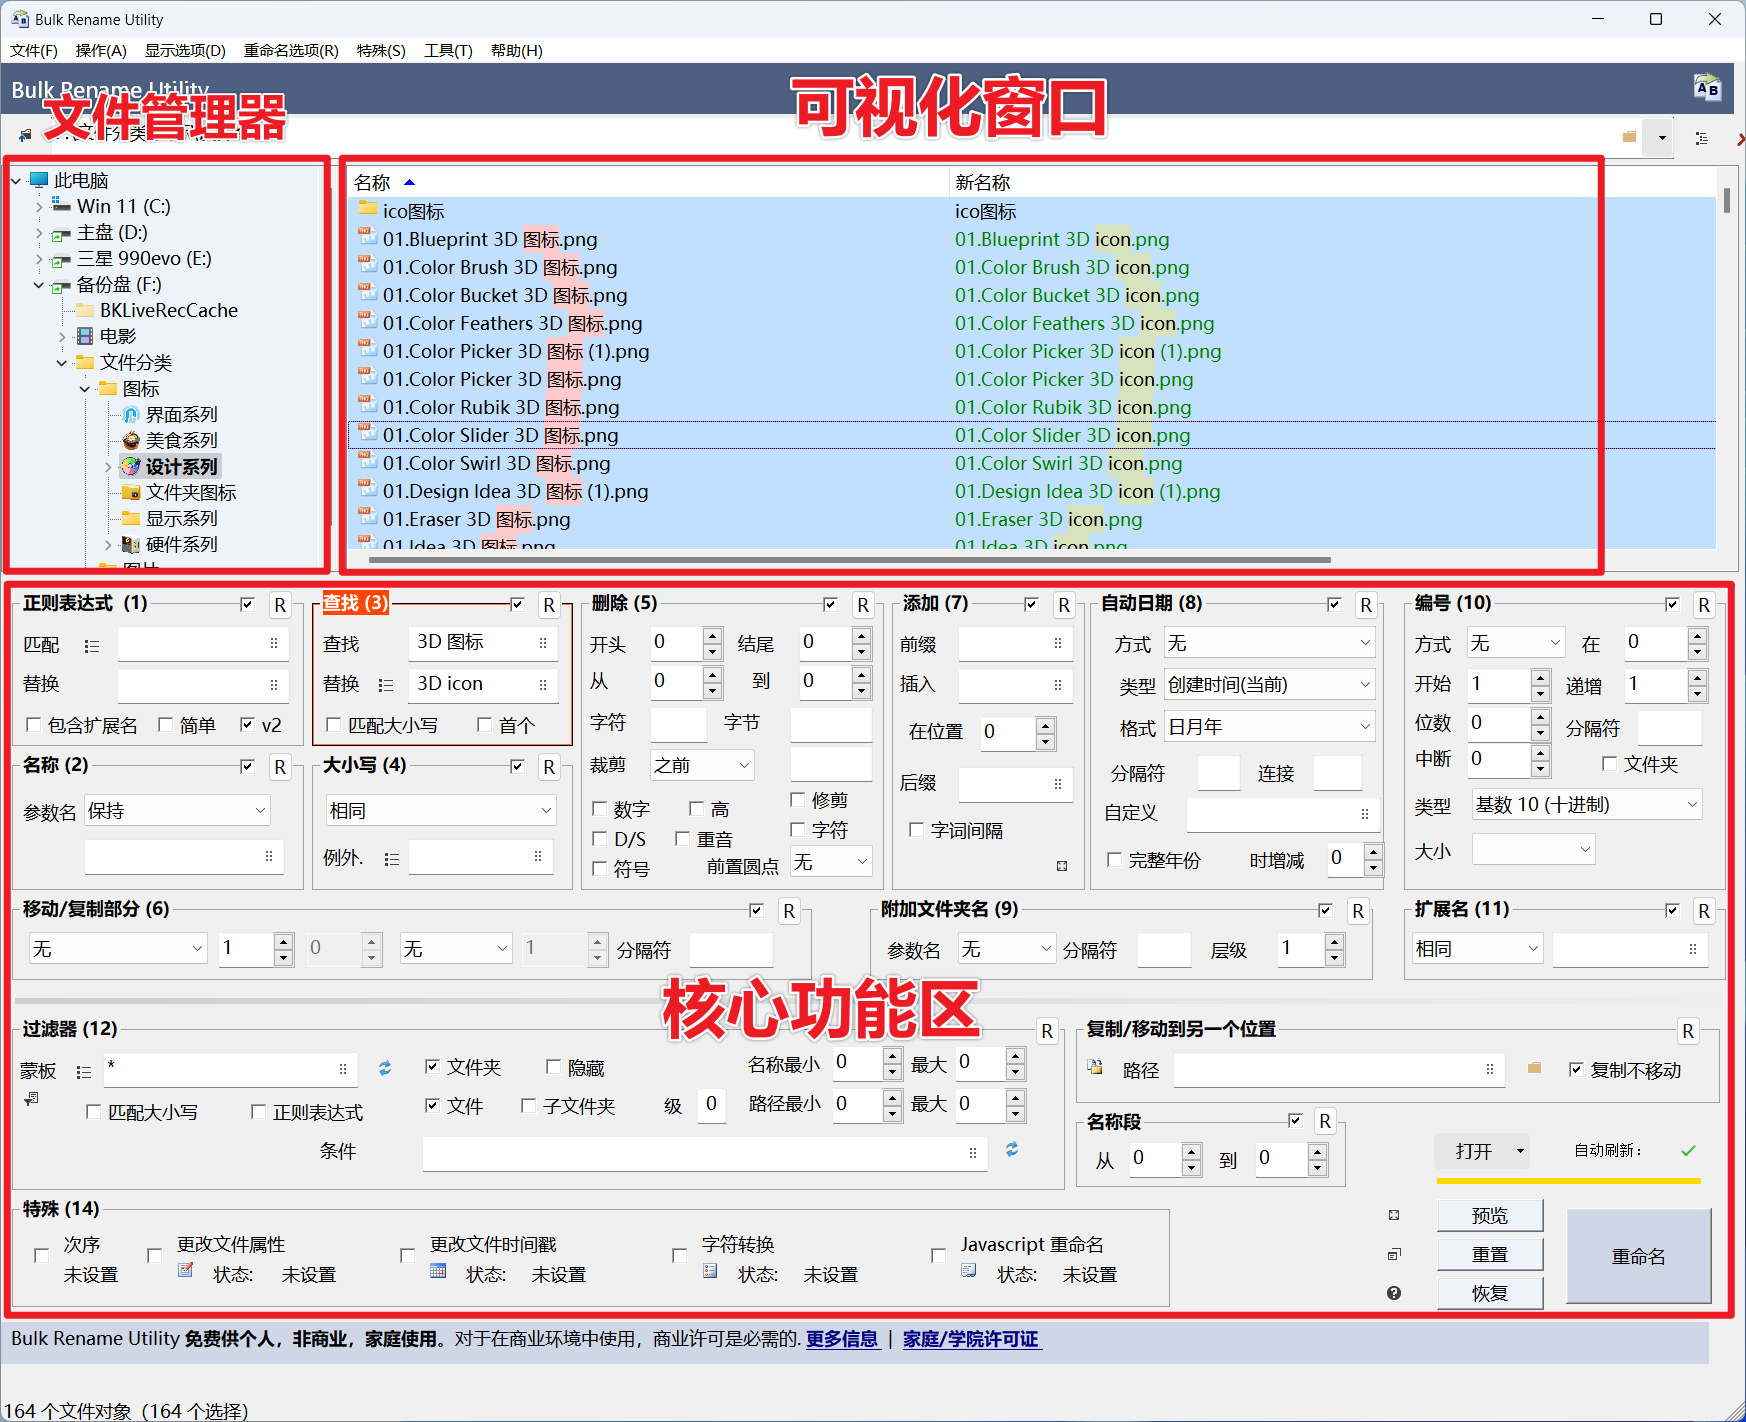The width and height of the screenshot is (1746, 1422).
Task: Enable the 字词间隔 checkbox
Action: (x=916, y=830)
